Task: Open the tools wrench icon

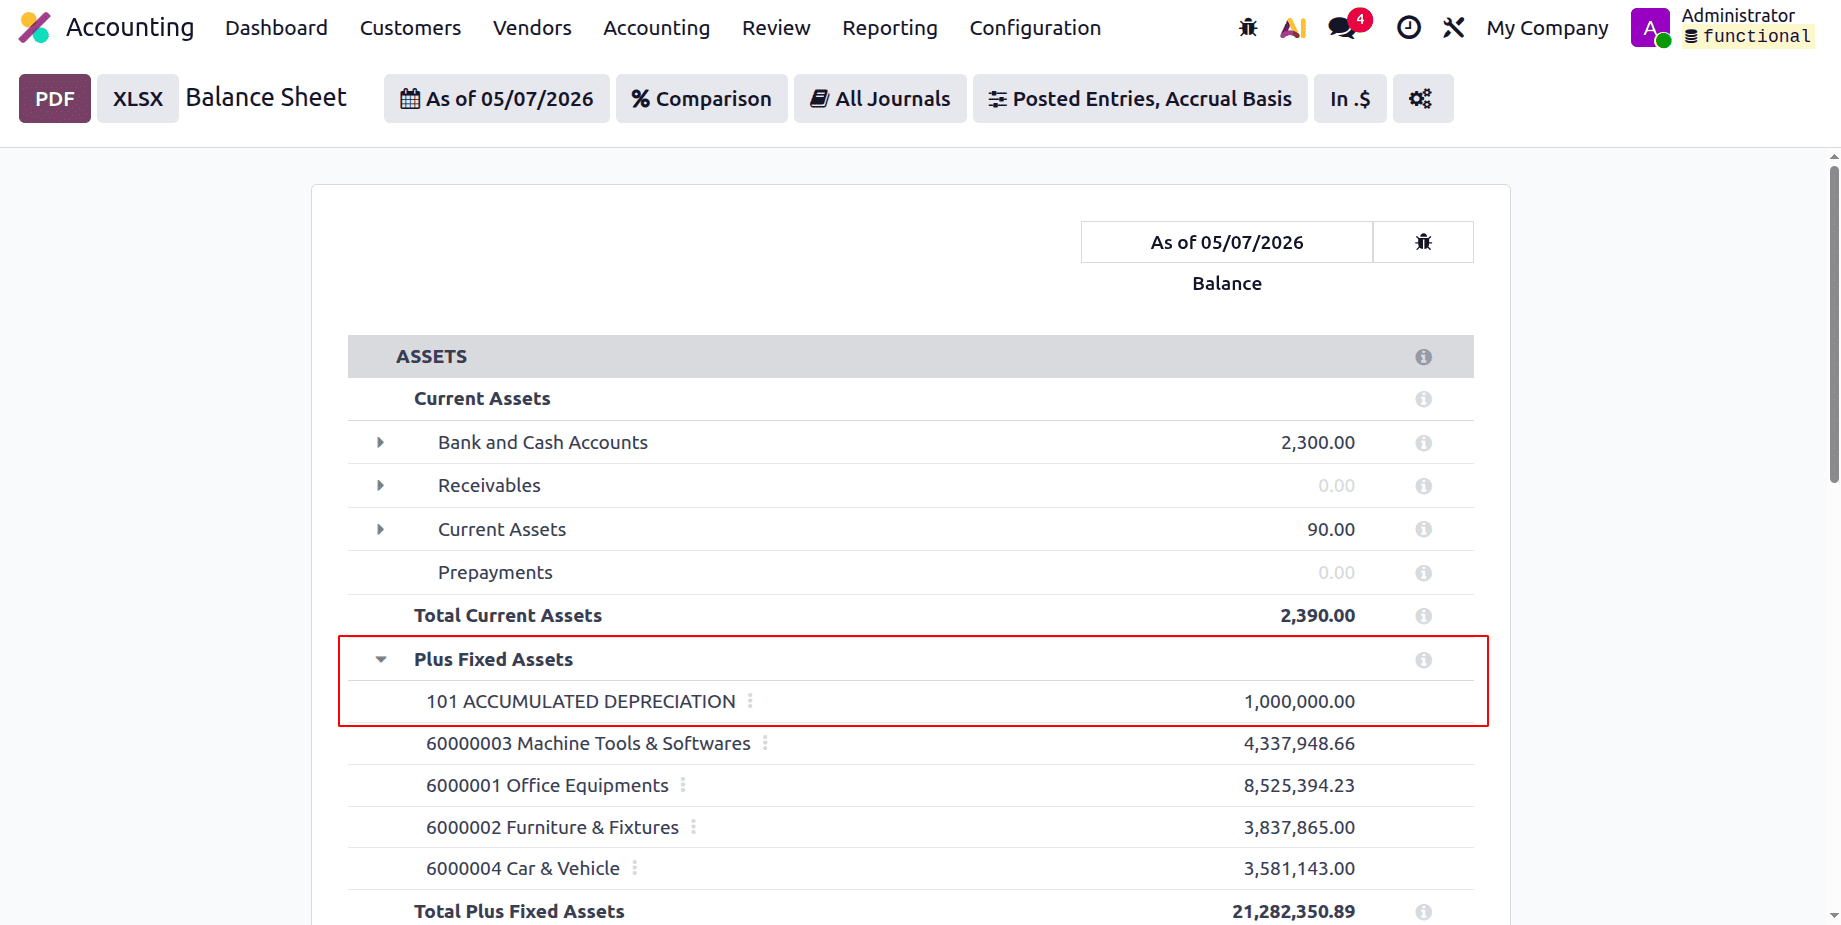Action: (x=1454, y=28)
